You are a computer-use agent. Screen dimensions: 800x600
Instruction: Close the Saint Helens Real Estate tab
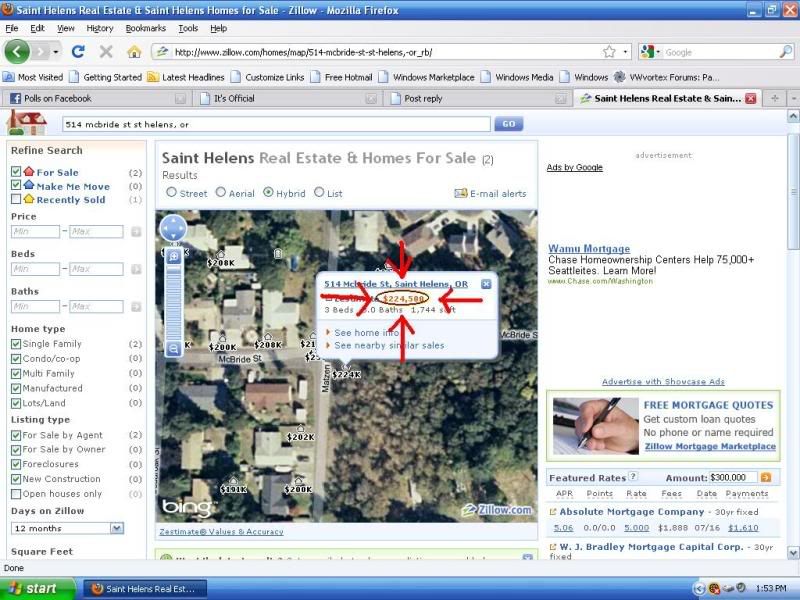point(750,99)
